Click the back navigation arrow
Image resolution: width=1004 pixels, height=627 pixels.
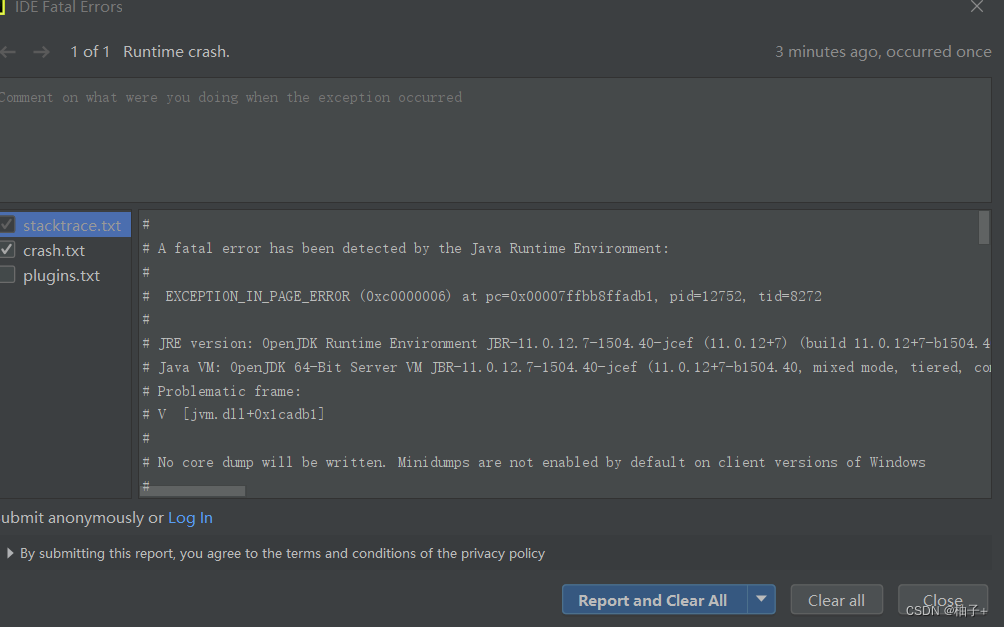tap(9, 51)
